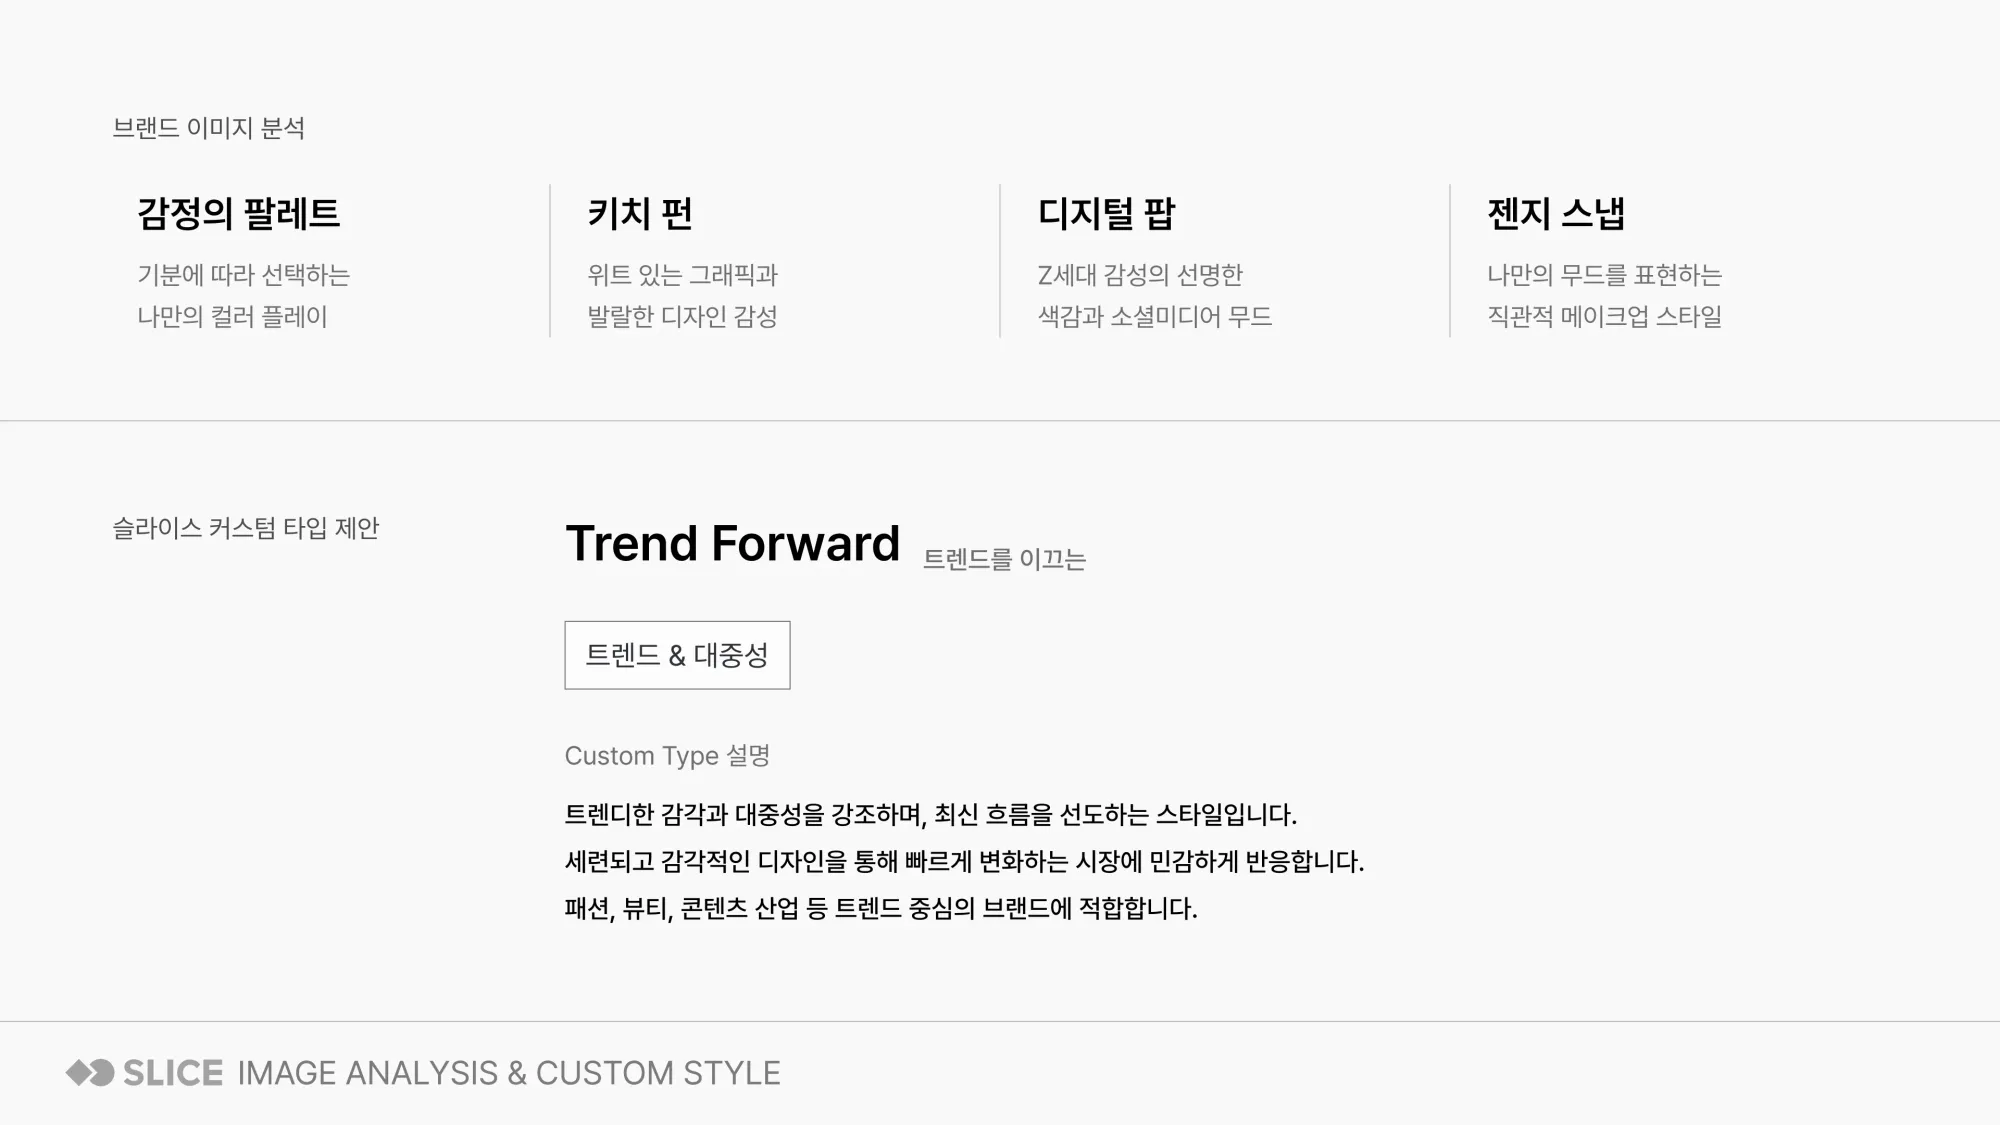
Task: Click the 나만의 무드를 표현하는 description line
Action: tap(1605, 275)
